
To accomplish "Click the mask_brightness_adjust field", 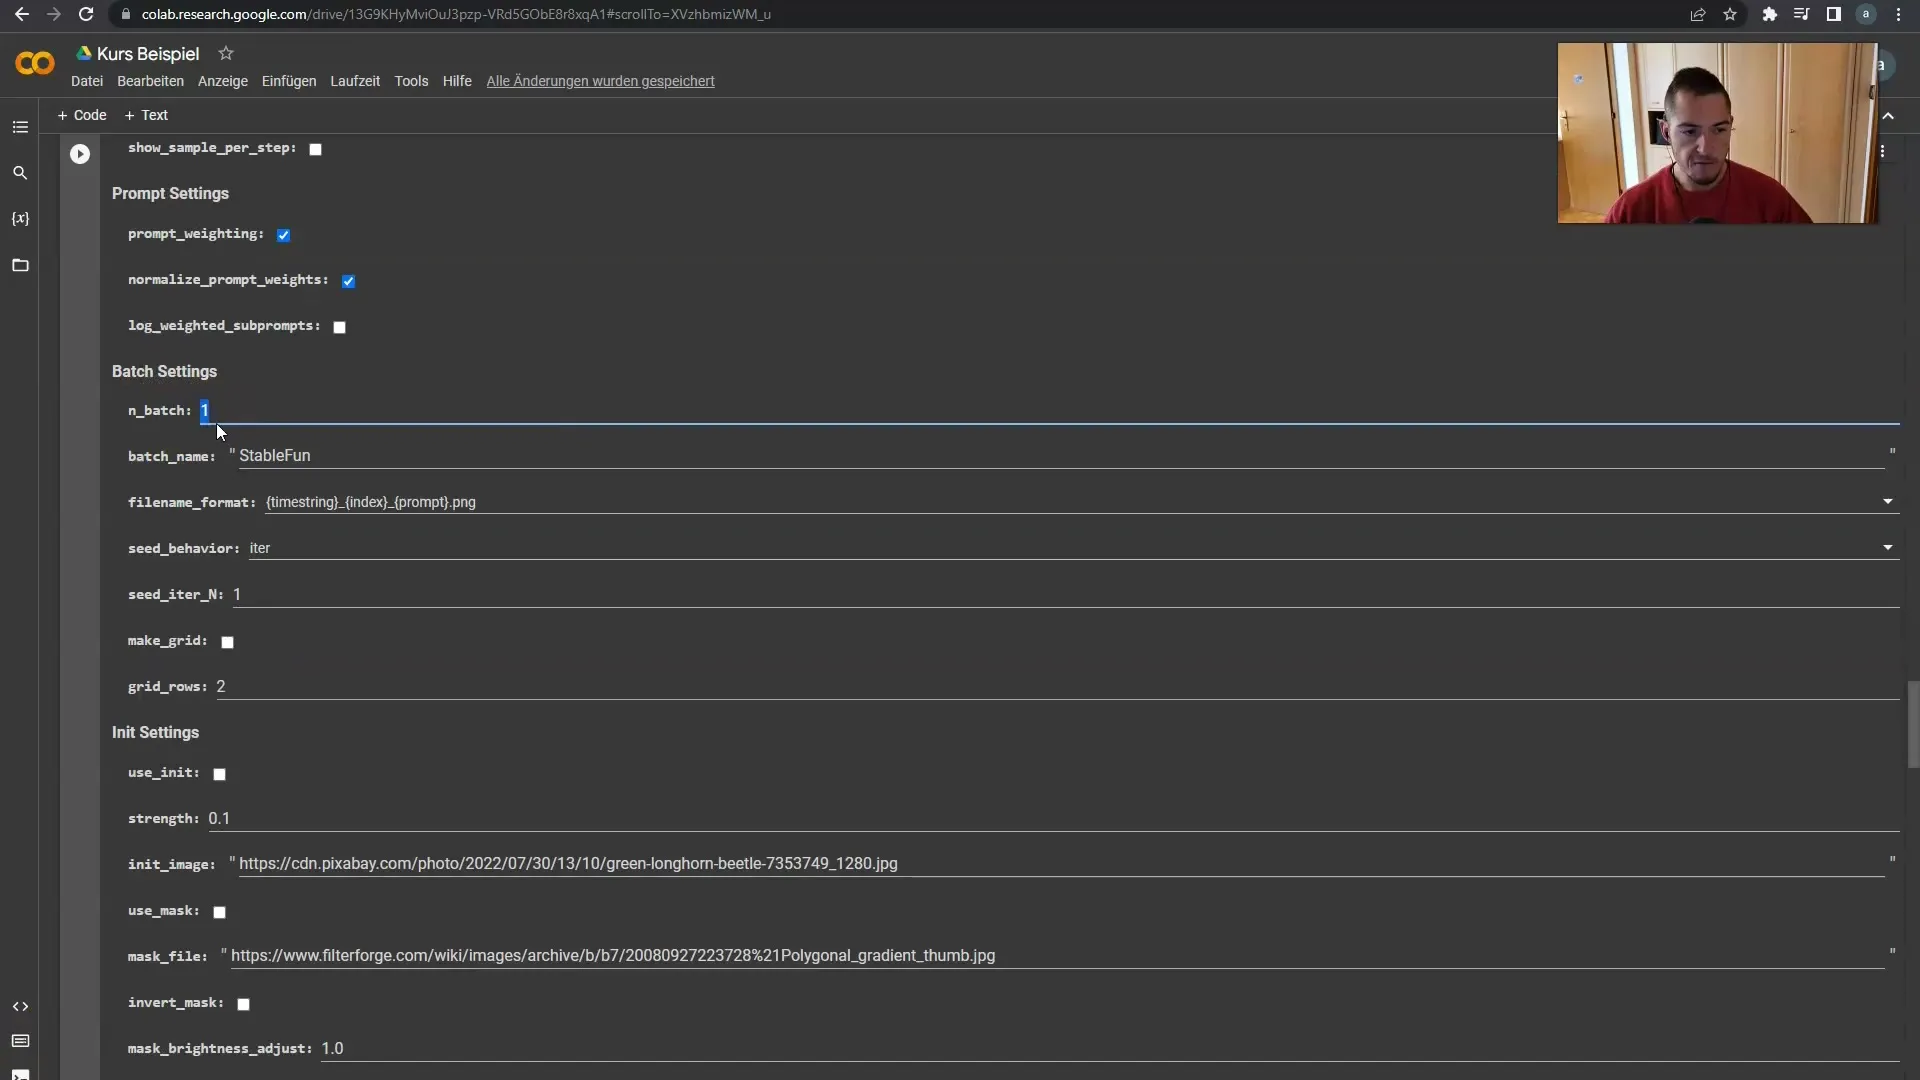I will (1110, 1049).
